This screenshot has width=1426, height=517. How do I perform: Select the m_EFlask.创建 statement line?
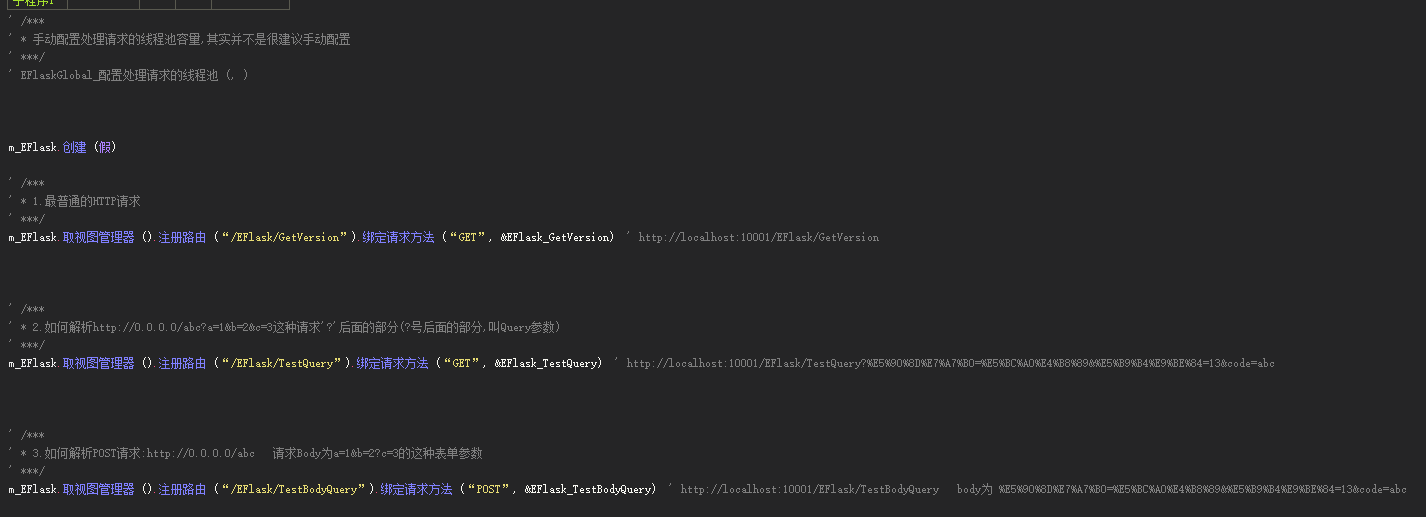[62, 147]
